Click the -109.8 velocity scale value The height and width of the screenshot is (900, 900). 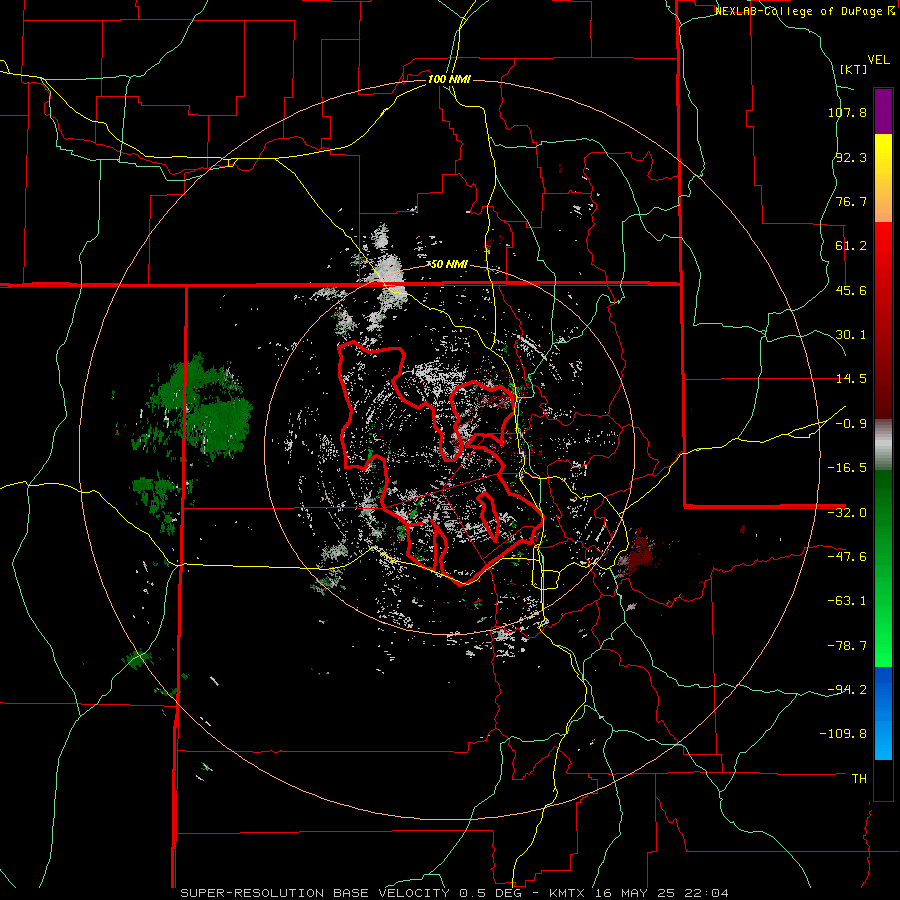pyautogui.click(x=844, y=734)
